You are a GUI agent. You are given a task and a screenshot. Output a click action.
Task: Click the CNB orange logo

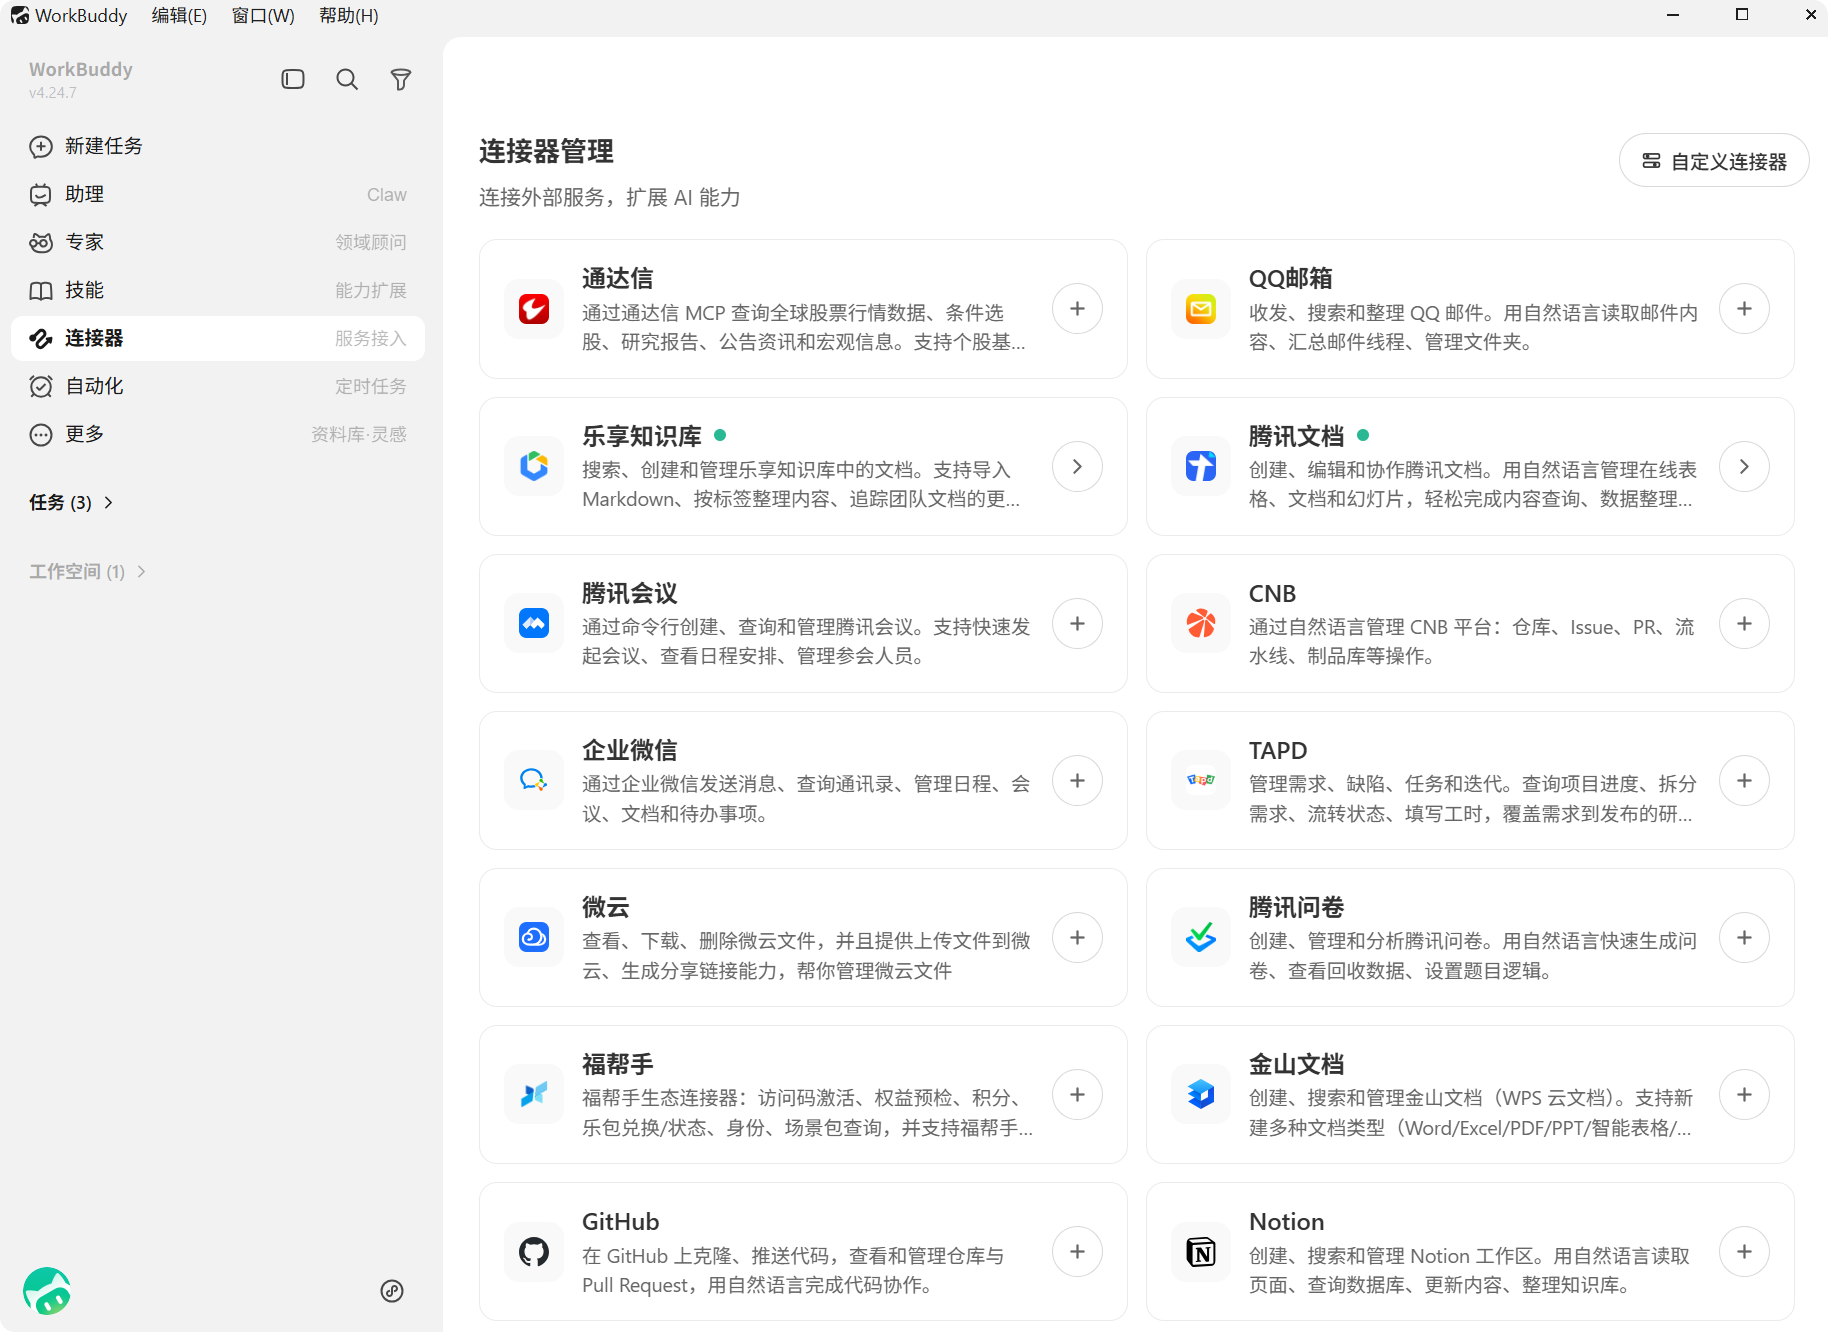(1201, 623)
